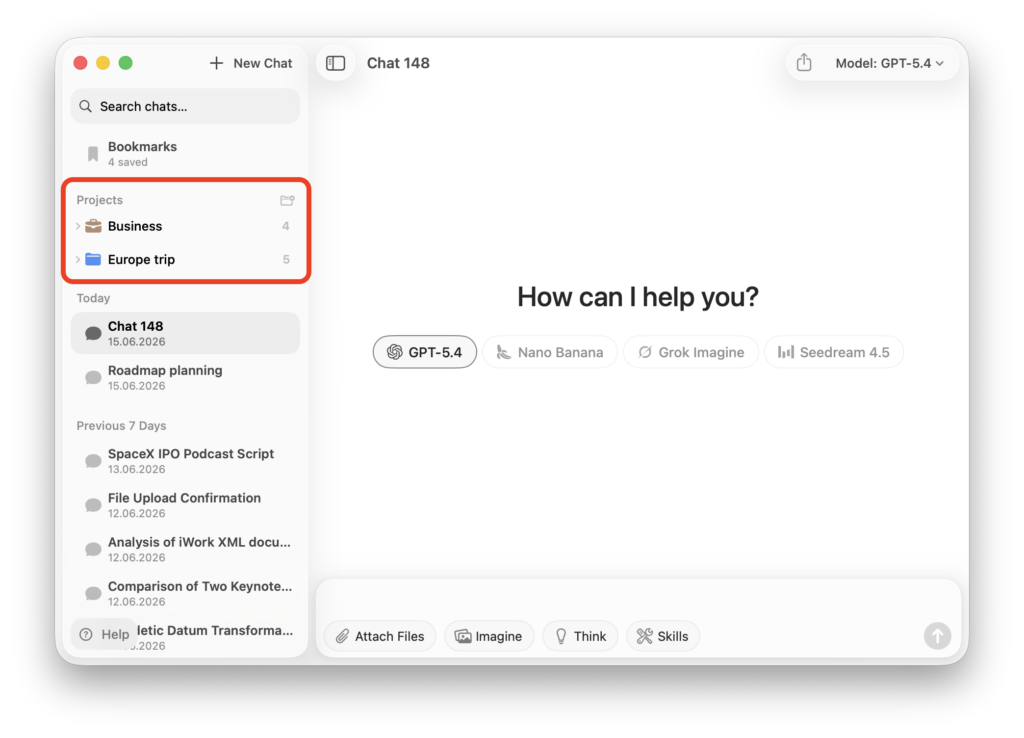Open the Model: GPT-5.4 dropdown
The width and height of the screenshot is (1024, 738).
pos(889,63)
